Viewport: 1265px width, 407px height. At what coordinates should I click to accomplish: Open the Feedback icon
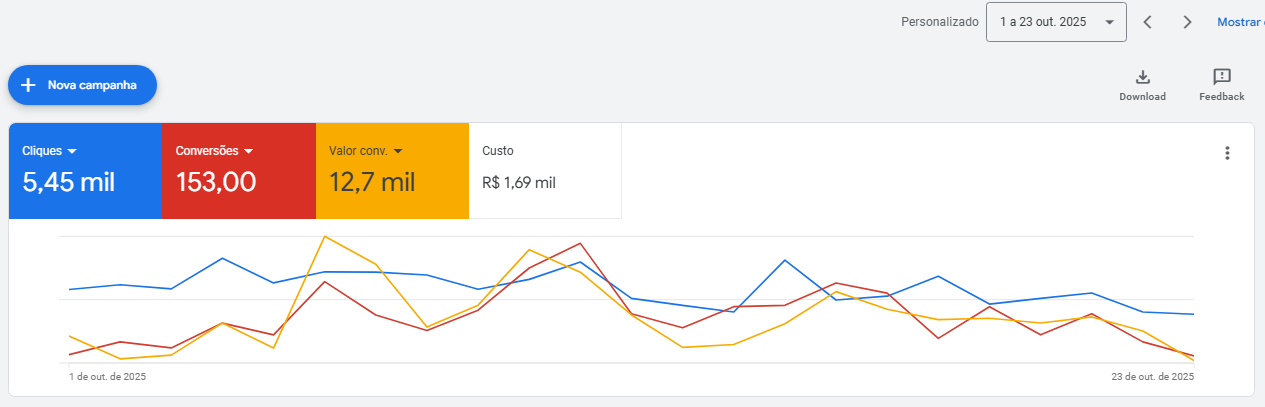coord(1221,77)
